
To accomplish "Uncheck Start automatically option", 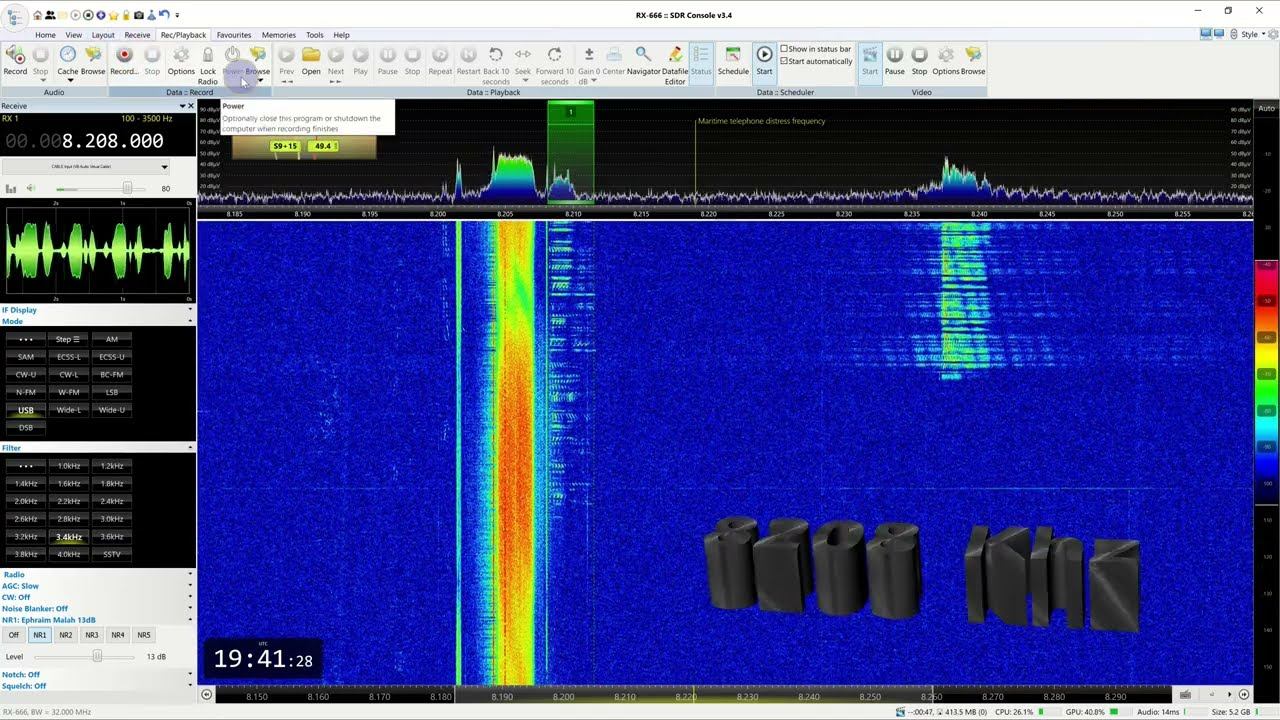I will 785,61.
